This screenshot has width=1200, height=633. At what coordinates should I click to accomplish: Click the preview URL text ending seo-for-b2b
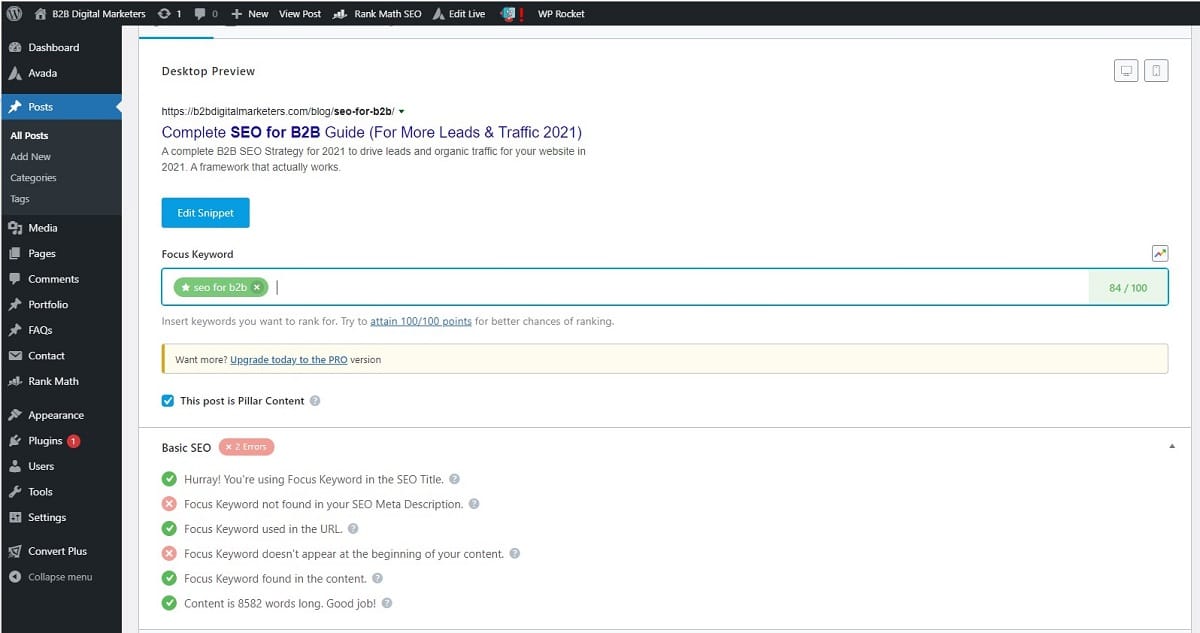pyautogui.click(x=278, y=112)
